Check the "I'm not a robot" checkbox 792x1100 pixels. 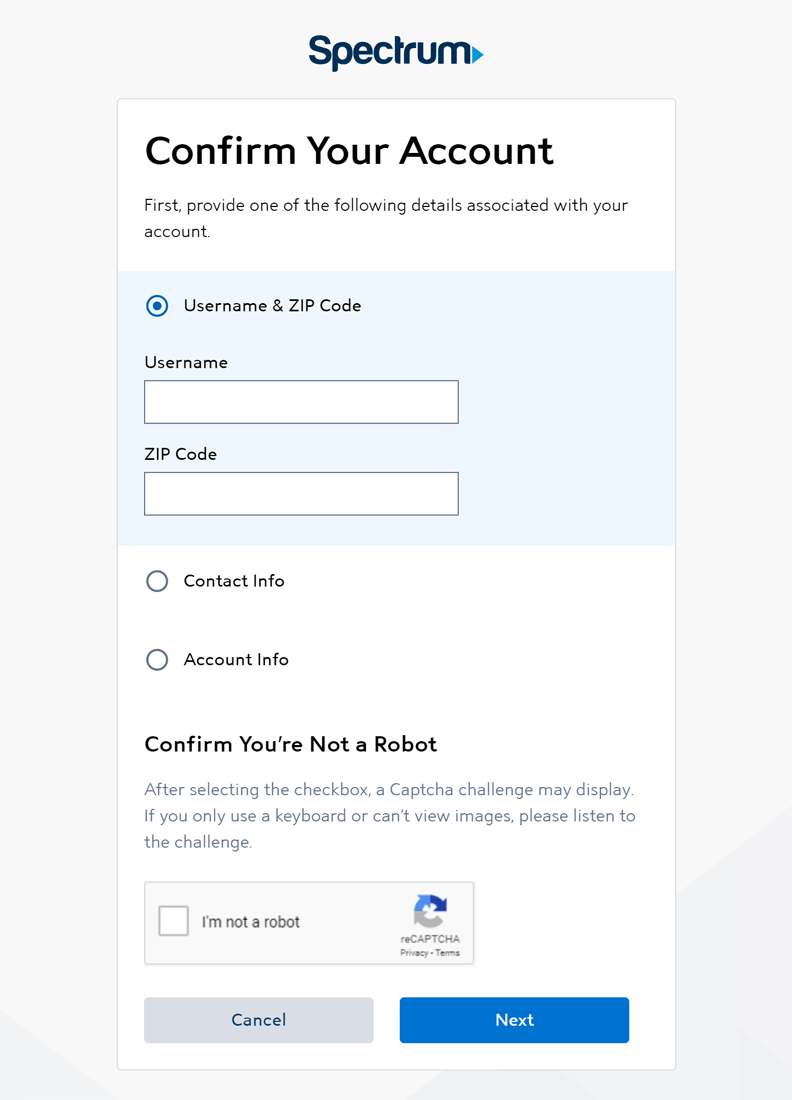click(173, 921)
